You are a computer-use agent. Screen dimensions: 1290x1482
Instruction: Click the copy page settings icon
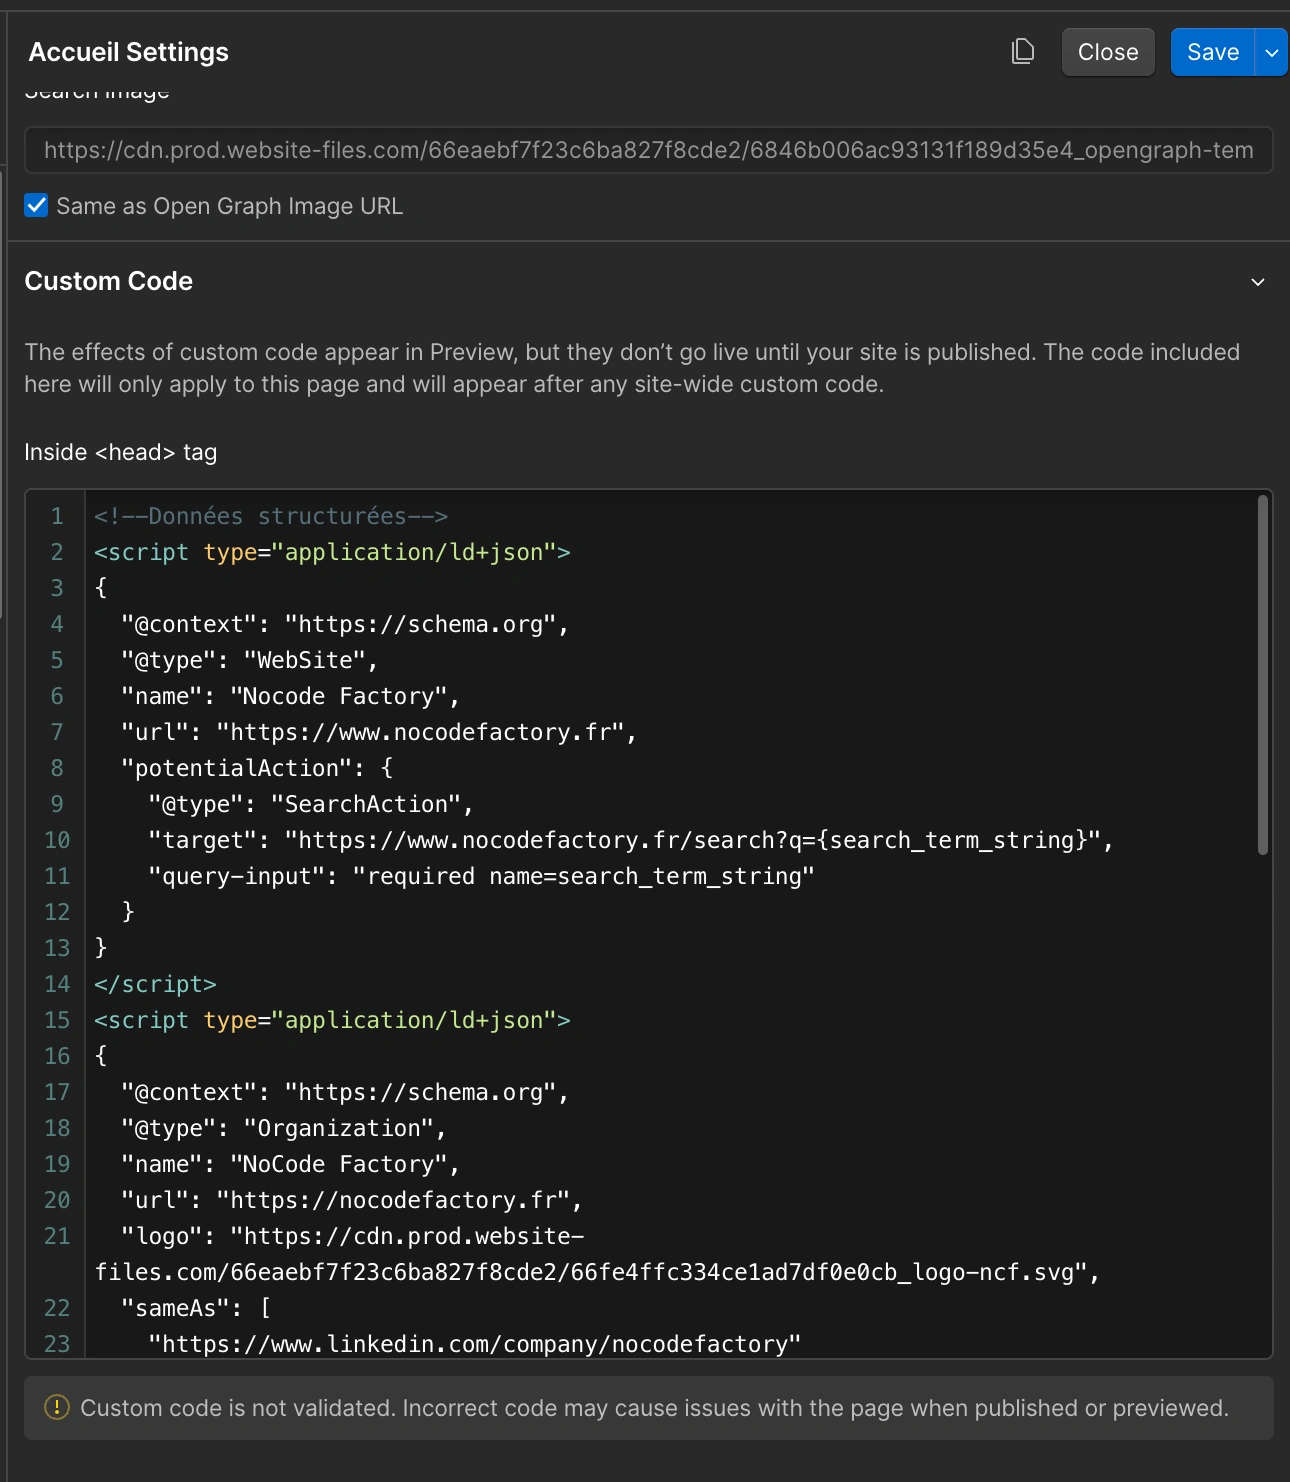pyautogui.click(x=1022, y=52)
